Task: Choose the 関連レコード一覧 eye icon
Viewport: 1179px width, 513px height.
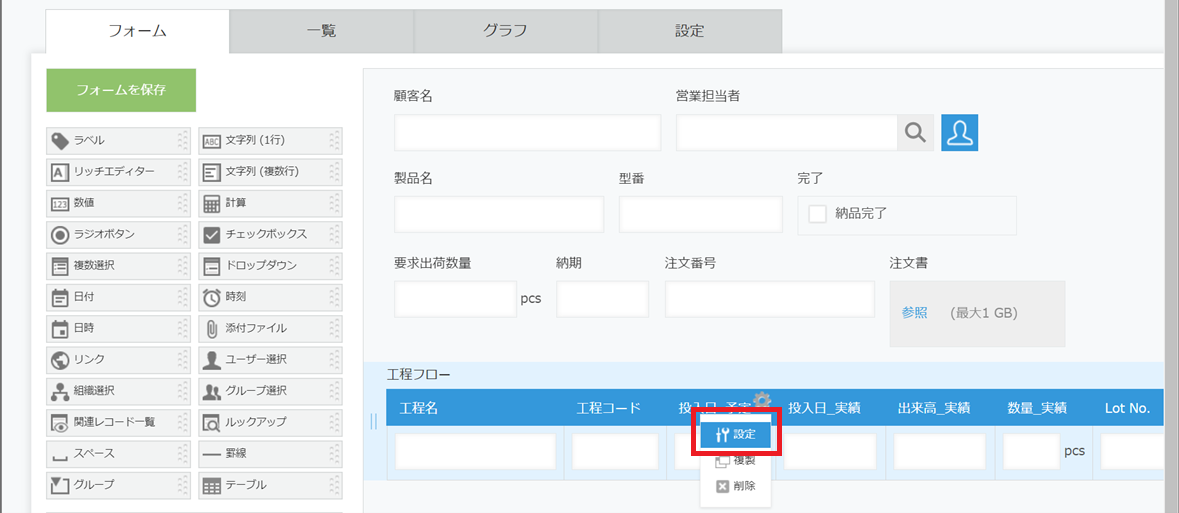Action: (60, 422)
